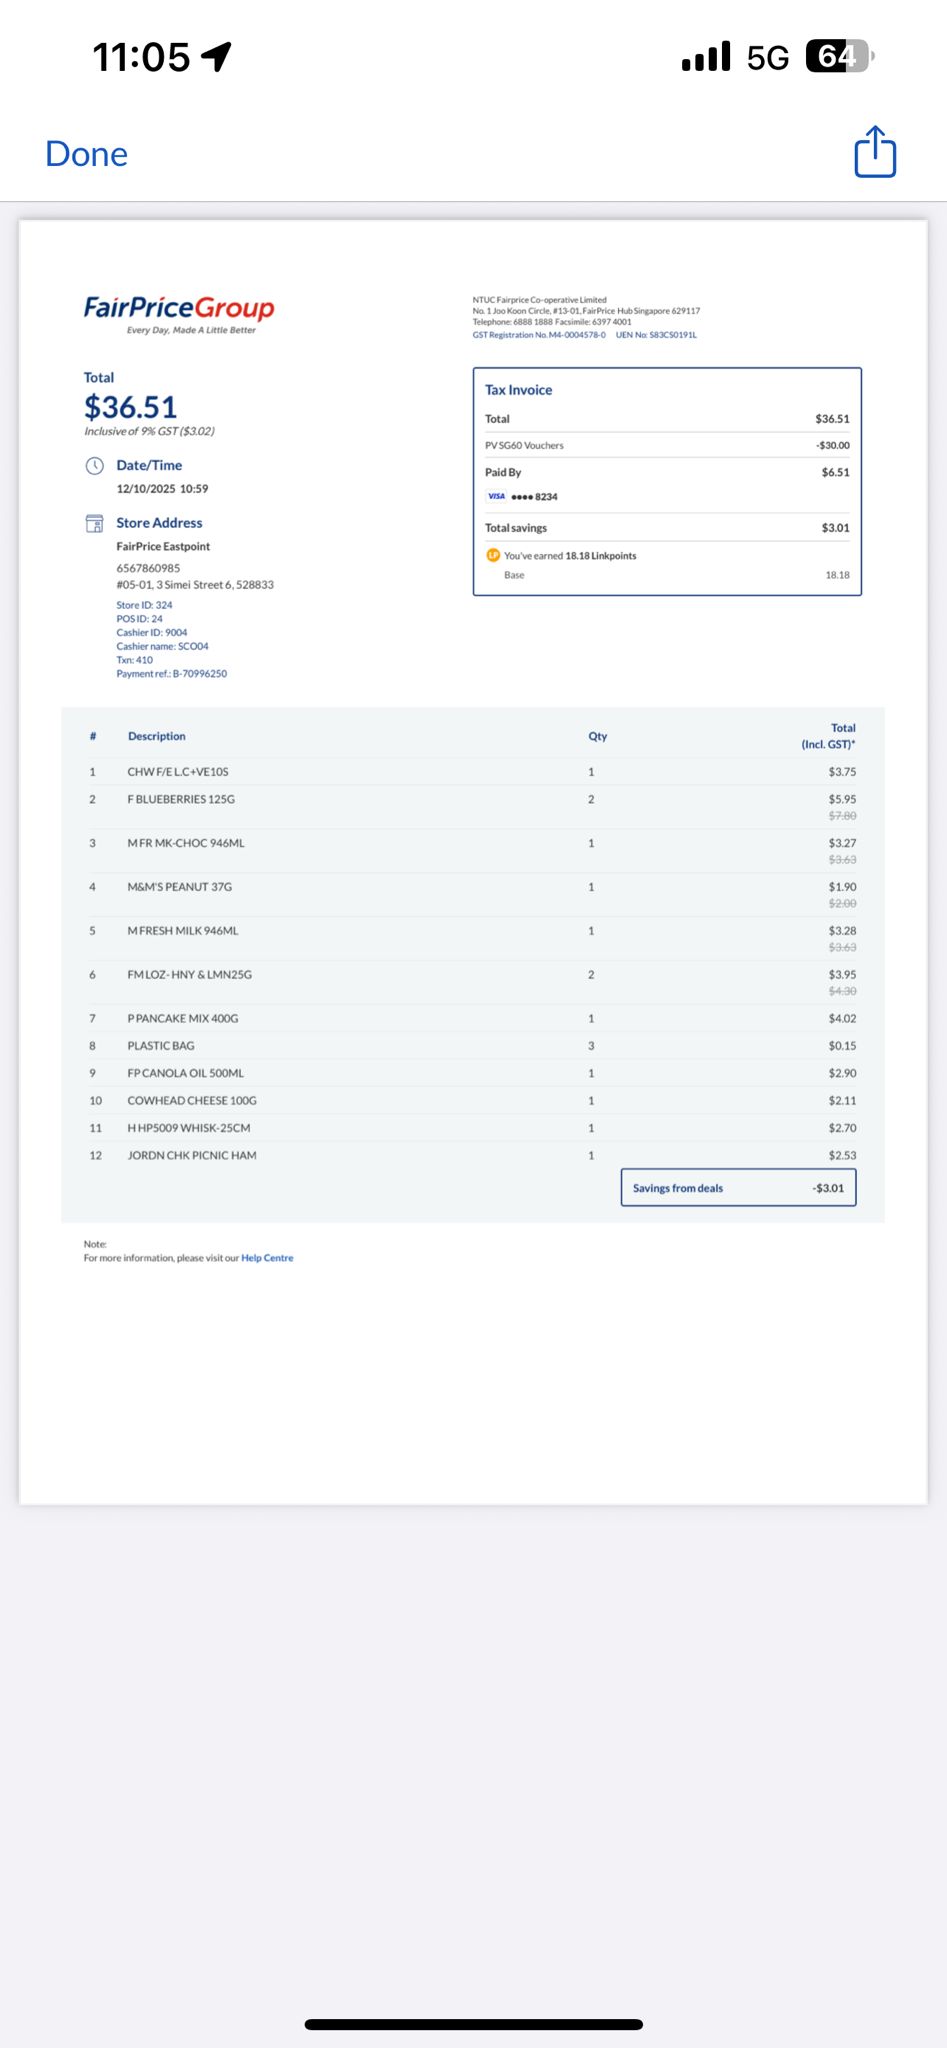Select the $0.15 plastic bag price
This screenshot has width=947, height=2048.
[x=842, y=1046]
